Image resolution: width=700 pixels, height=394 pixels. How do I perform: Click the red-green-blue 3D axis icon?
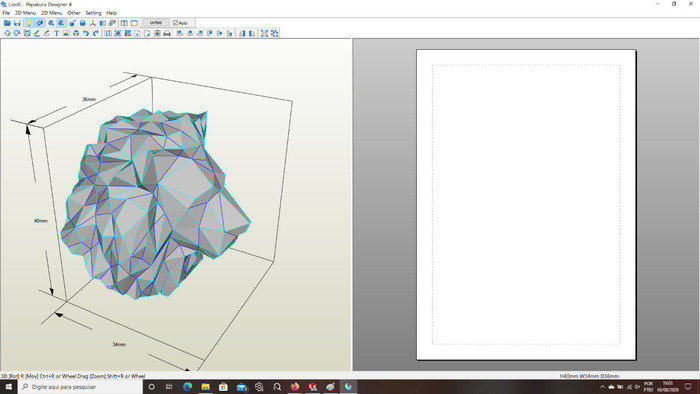(92, 23)
